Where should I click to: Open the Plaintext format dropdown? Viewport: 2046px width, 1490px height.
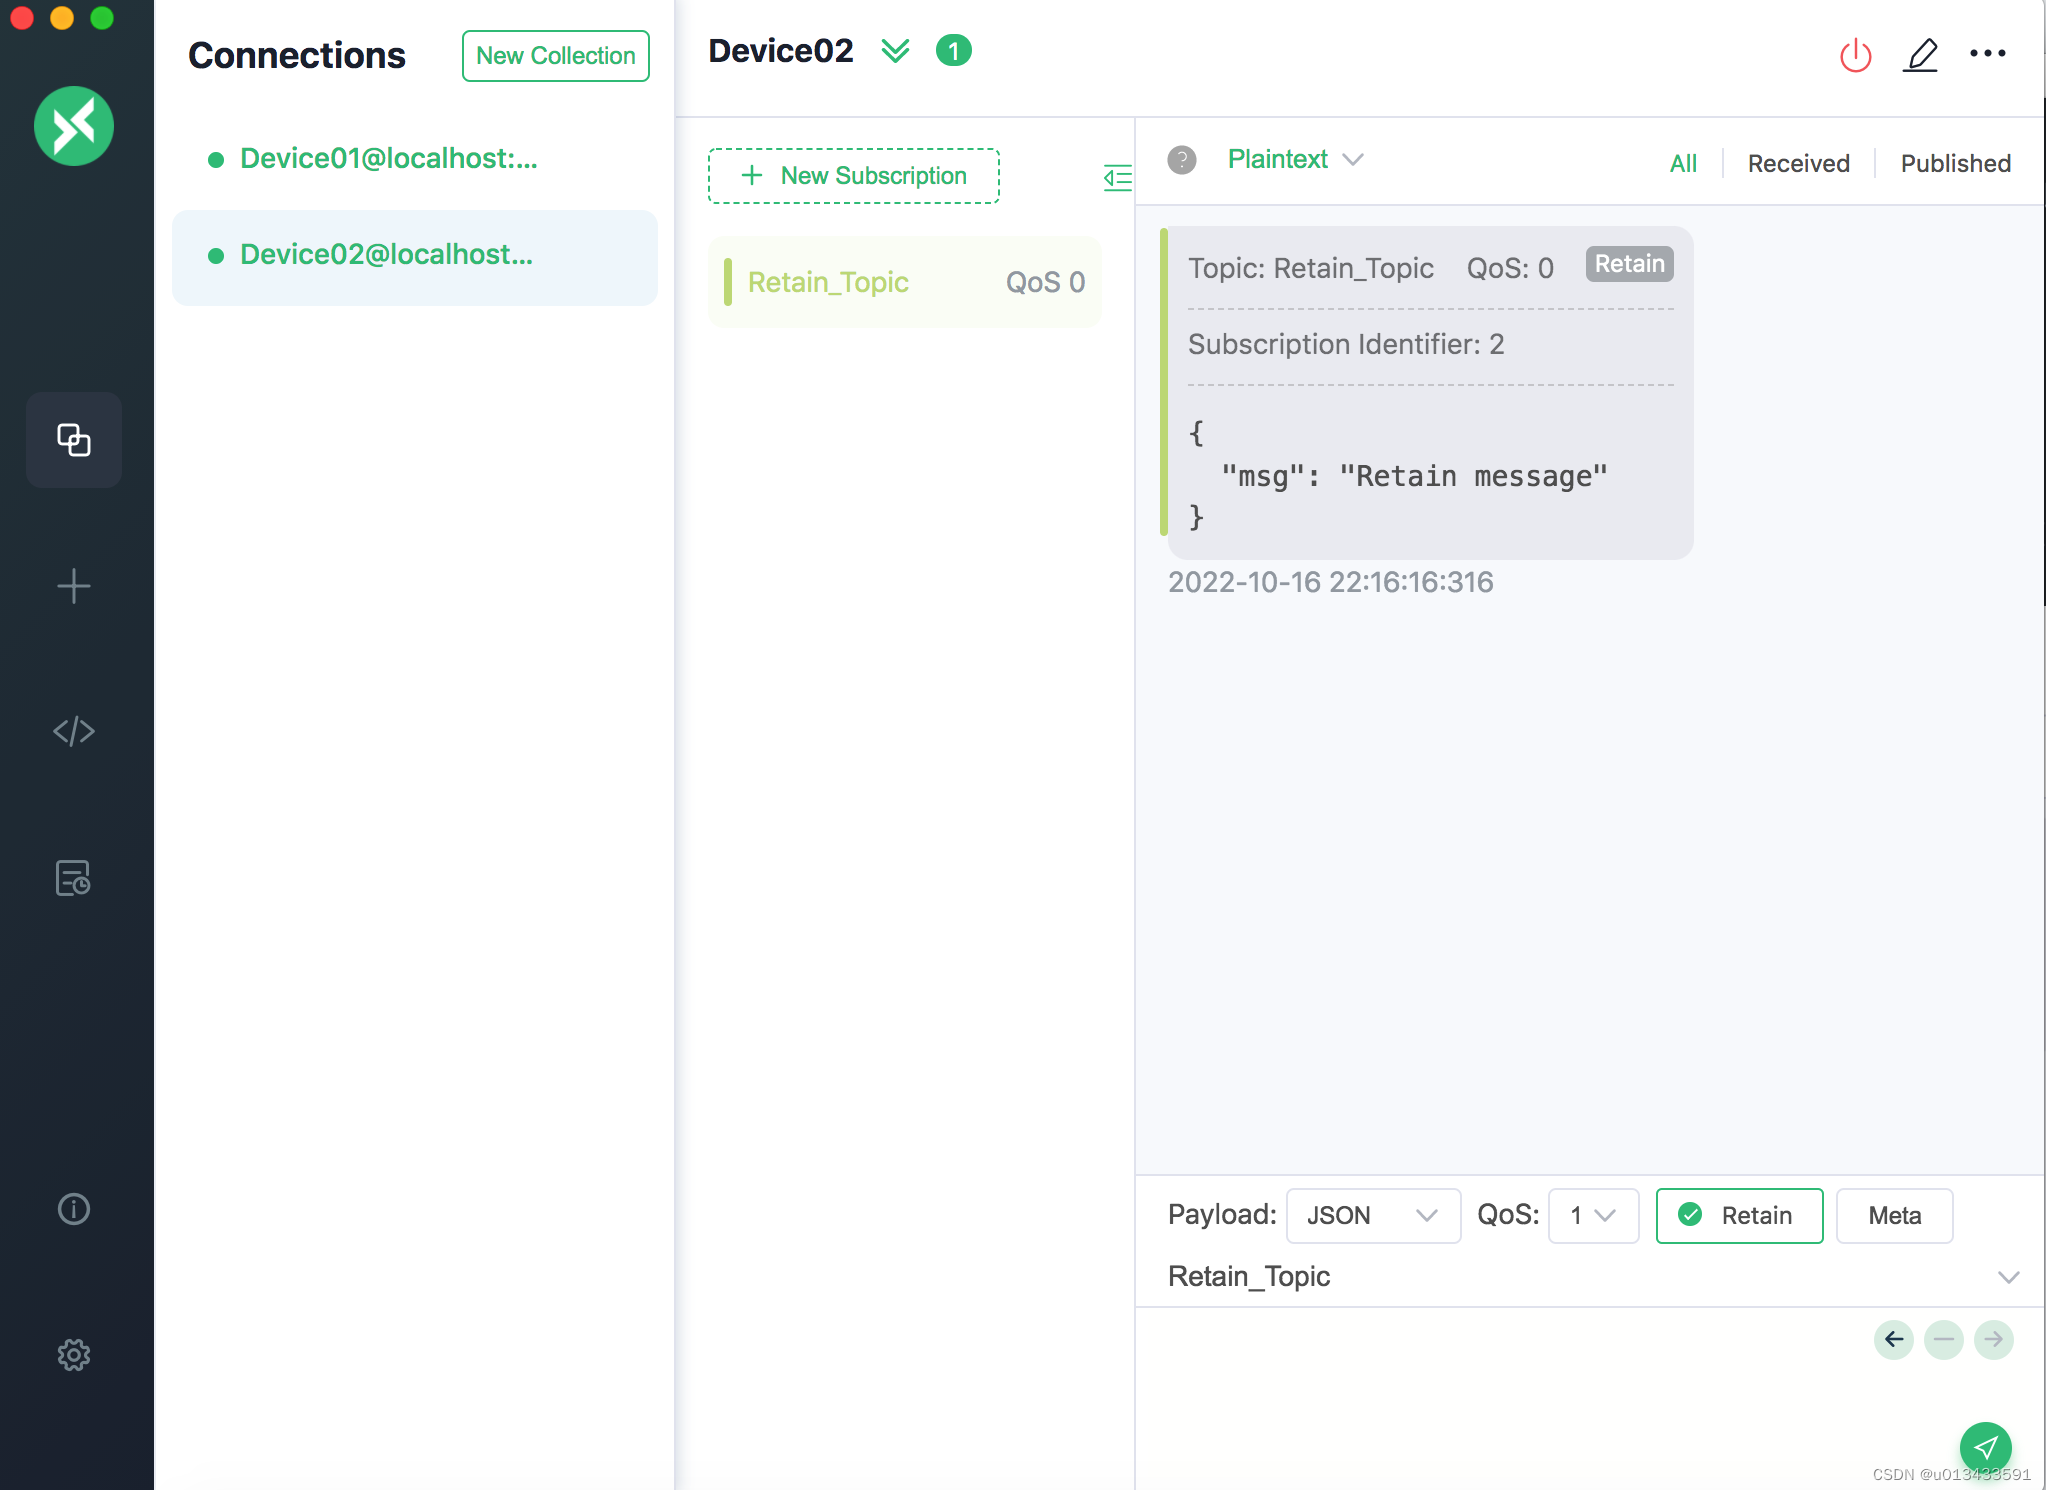pyautogui.click(x=1295, y=160)
